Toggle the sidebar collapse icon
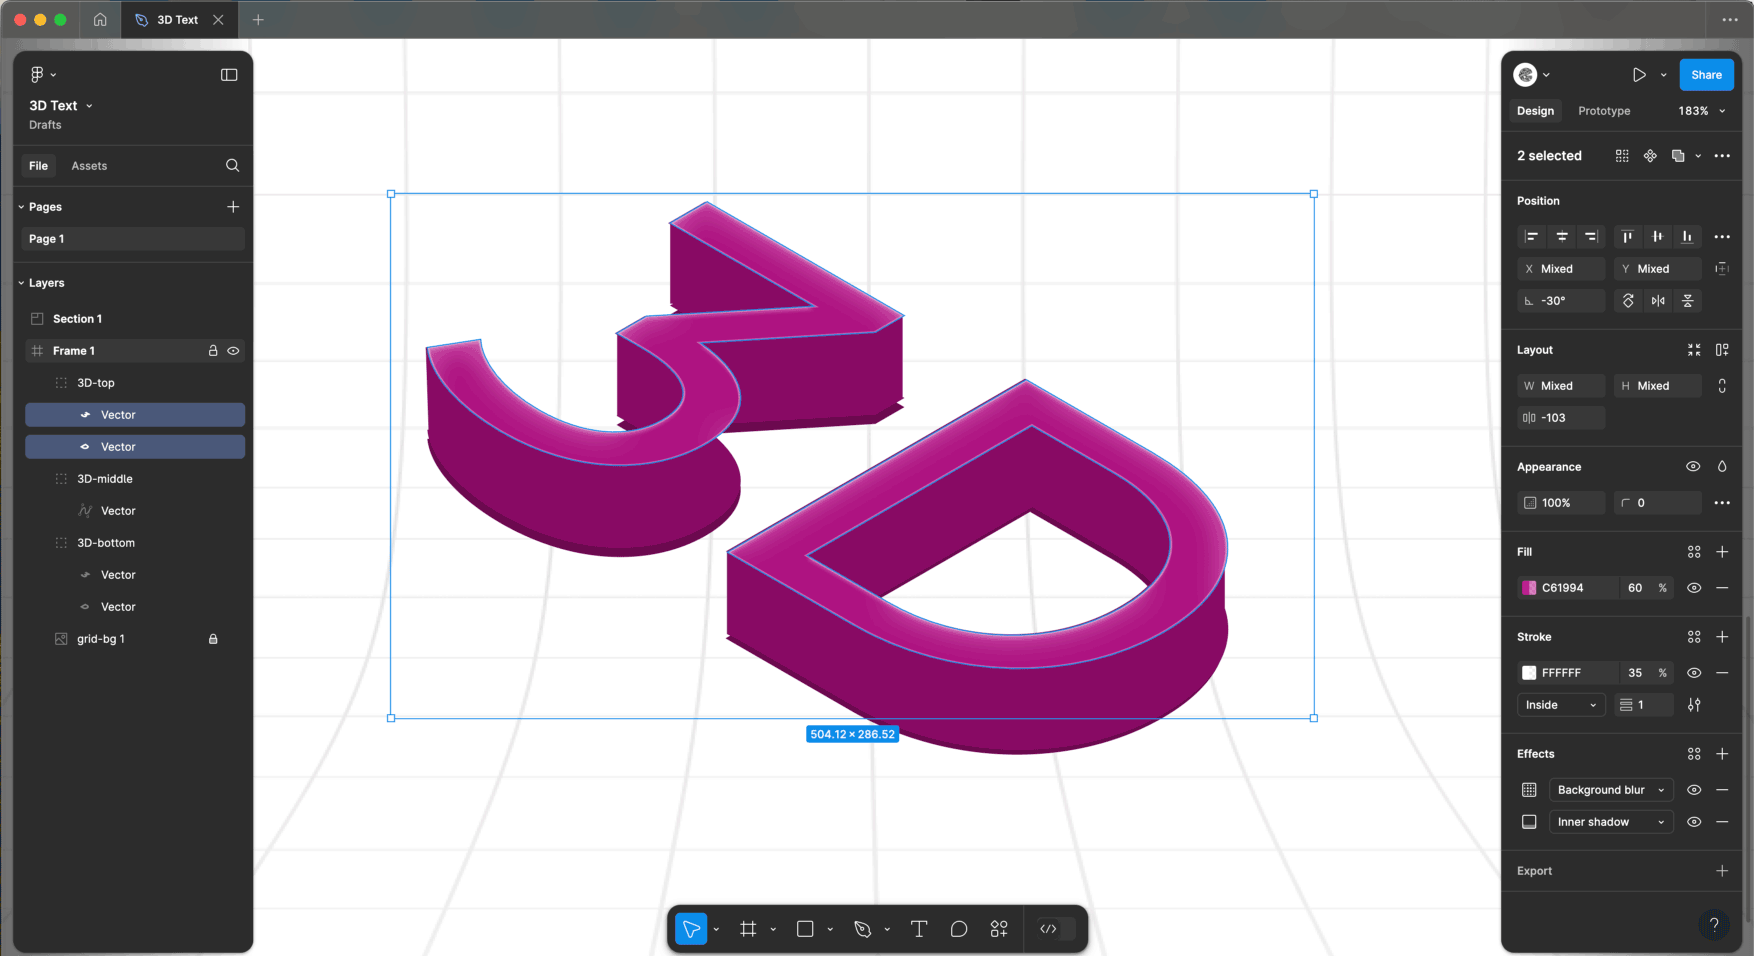The width and height of the screenshot is (1754, 956). (x=229, y=75)
